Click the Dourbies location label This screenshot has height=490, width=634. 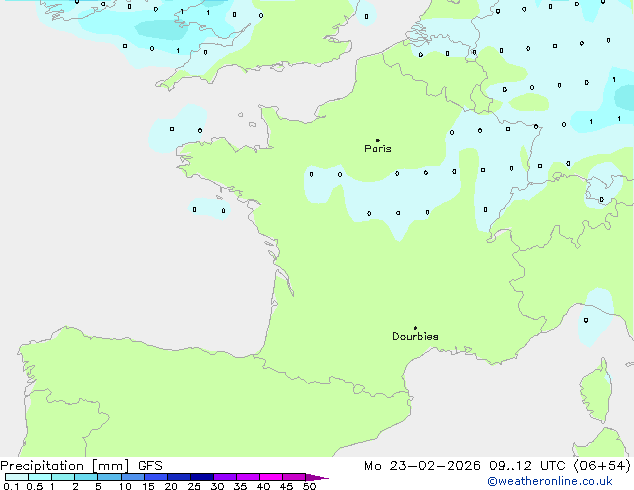[x=415, y=336]
